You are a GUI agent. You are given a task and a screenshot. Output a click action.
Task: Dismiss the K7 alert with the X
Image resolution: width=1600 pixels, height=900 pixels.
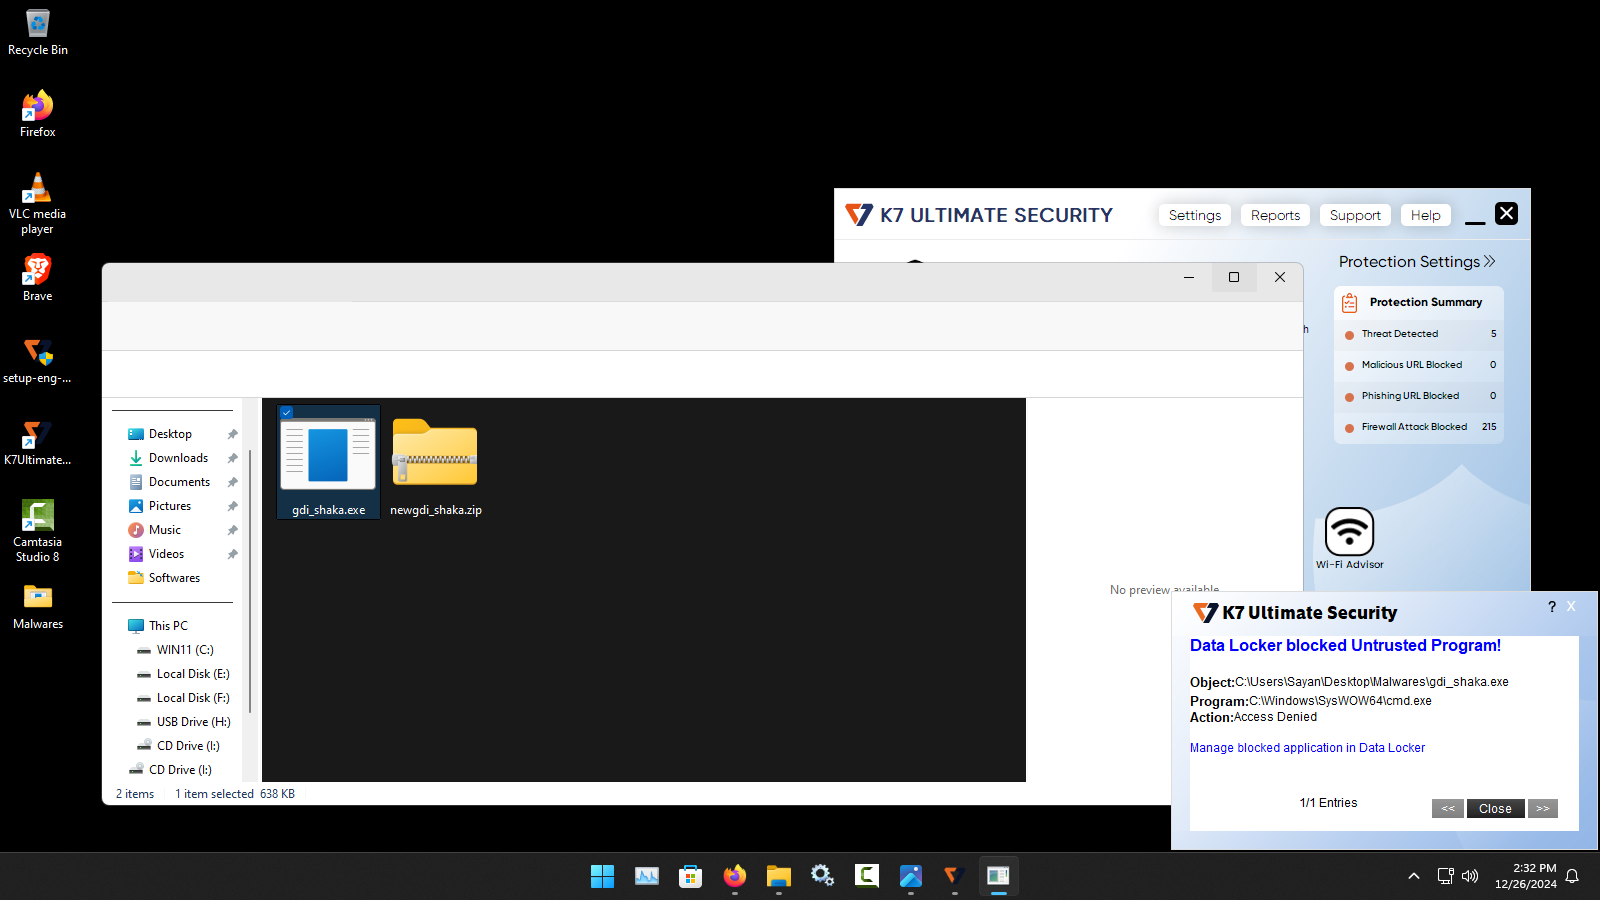pyautogui.click(x=1571, y=607)
